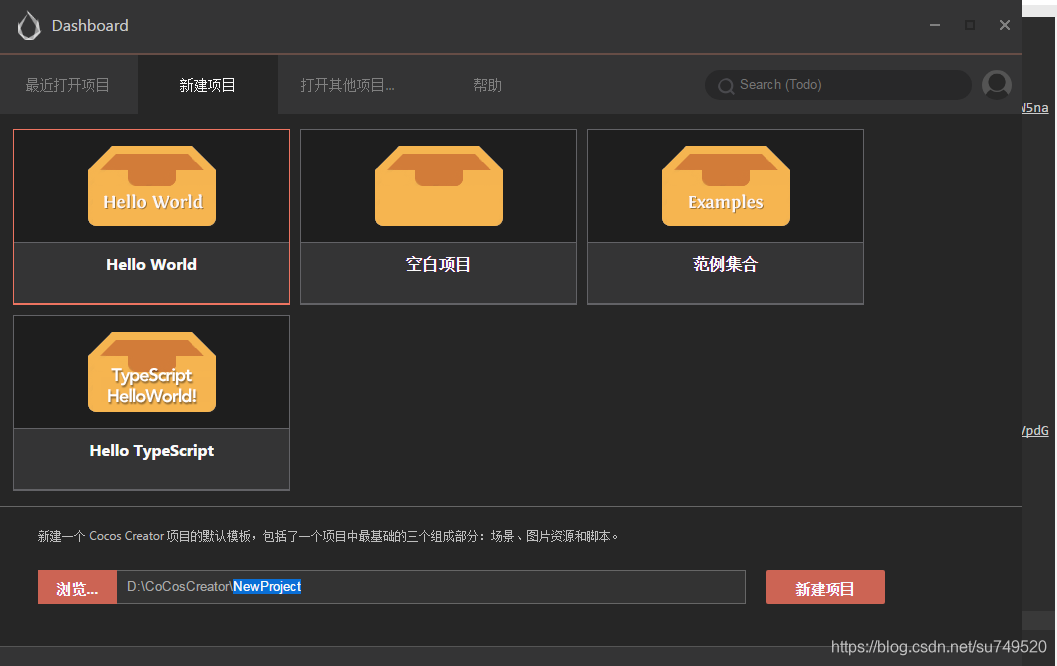Click the project path input field
This screenshot has width=1057, height=666.
coord(431,587)
